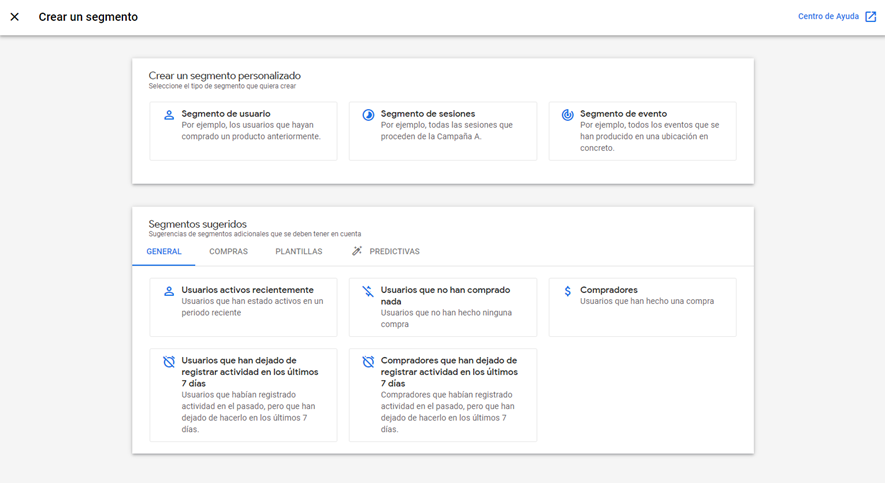Click description 'Usuarios que habían registrado actividad en el pasado'

tap(248, 412)
